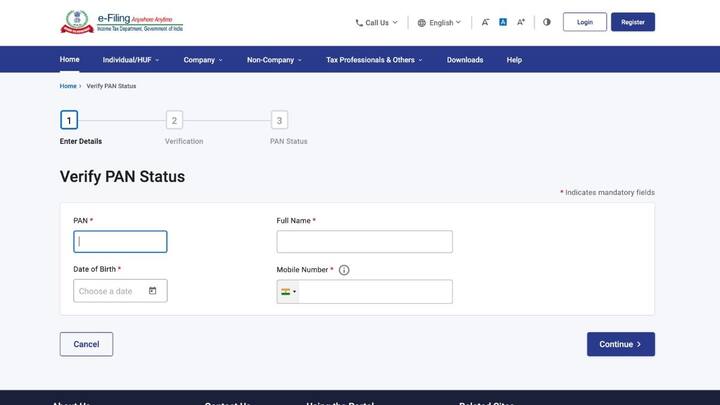Image resolution: width=720 pixels, height=405 pixels.
Task: Click the Mobile Number info icon
Action: coord(344,270)
